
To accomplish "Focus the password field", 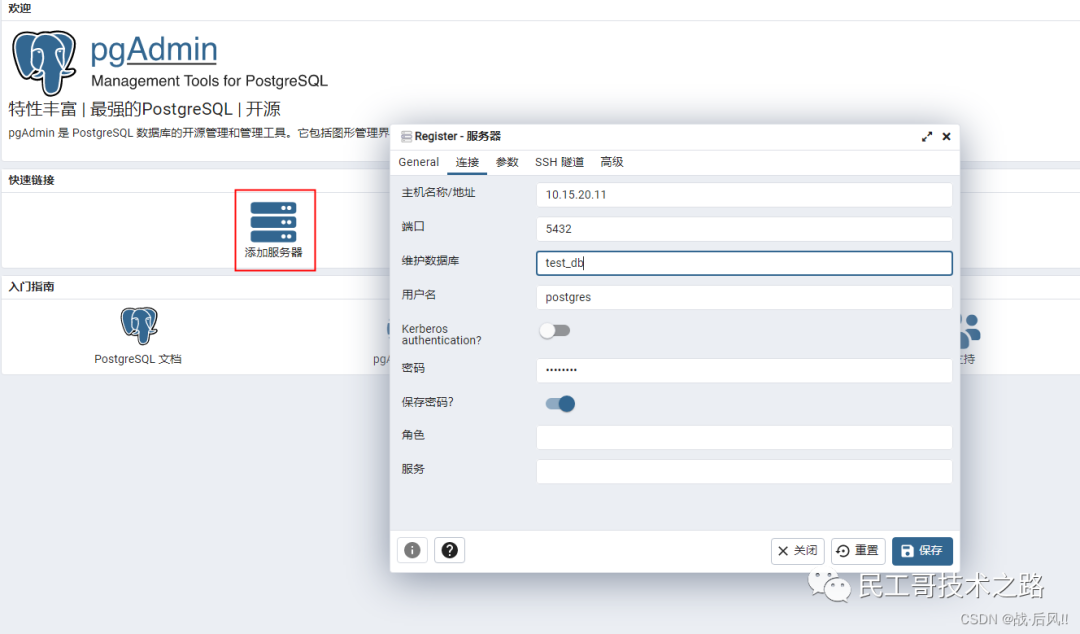I will click(744, 370).
